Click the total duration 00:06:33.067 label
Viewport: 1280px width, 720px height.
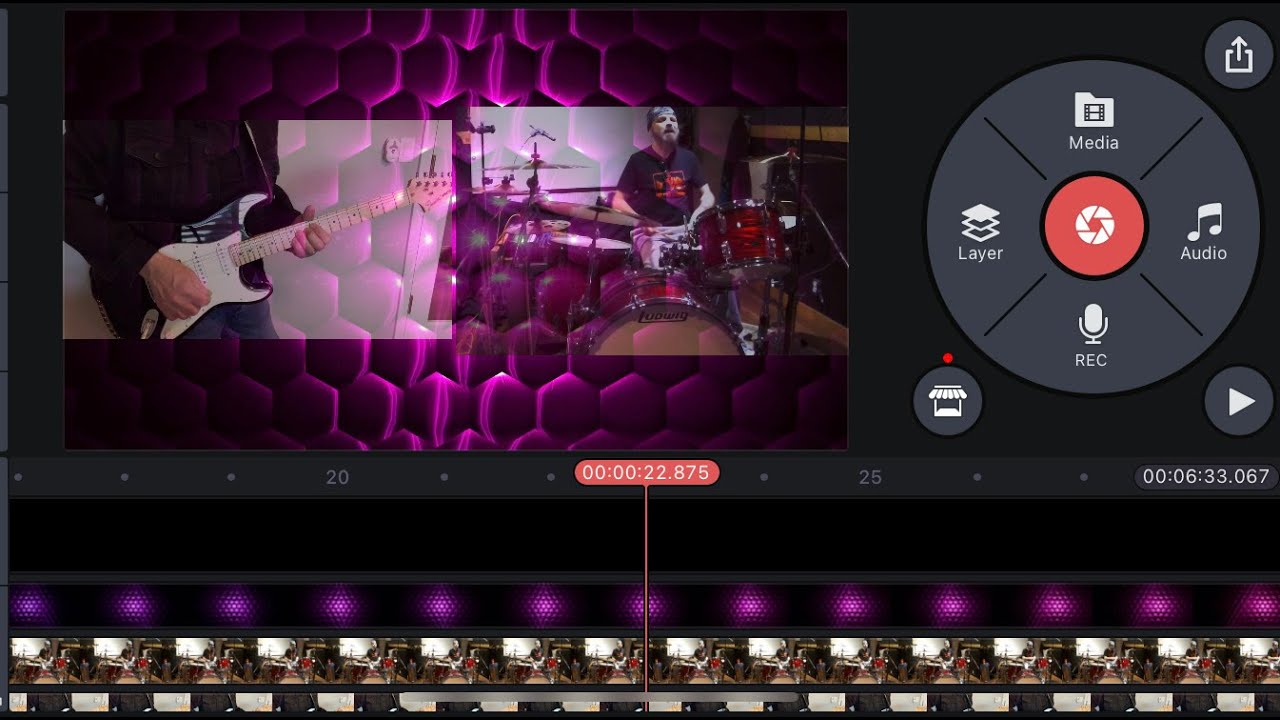coord(1205,477)
